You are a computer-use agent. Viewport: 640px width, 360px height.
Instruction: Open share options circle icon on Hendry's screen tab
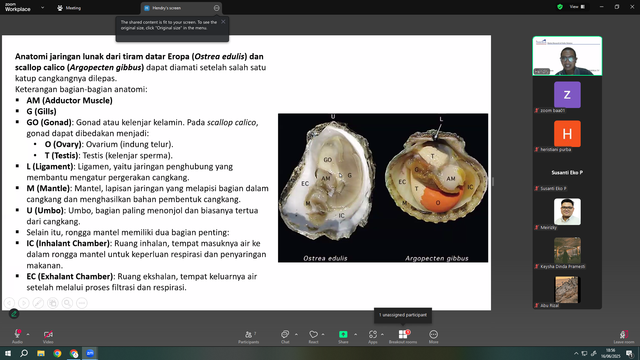(216, 8)
